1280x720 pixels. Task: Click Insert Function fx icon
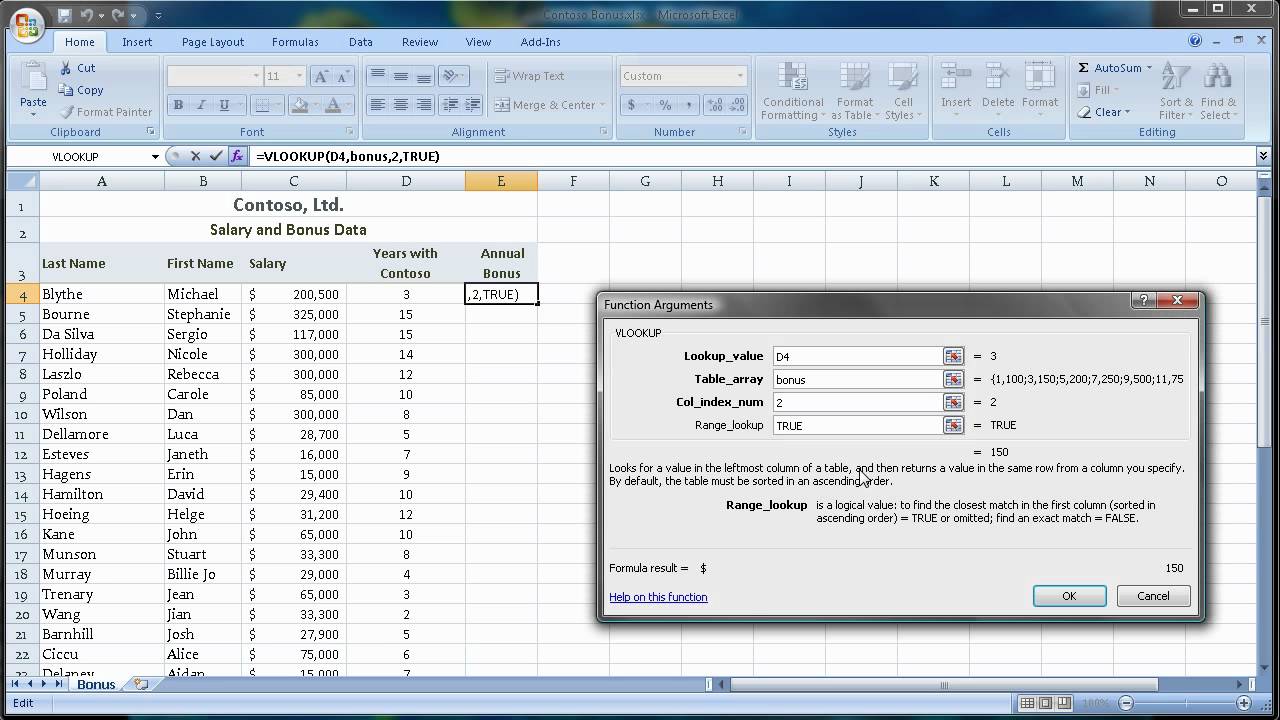click(x=237, y=156)
